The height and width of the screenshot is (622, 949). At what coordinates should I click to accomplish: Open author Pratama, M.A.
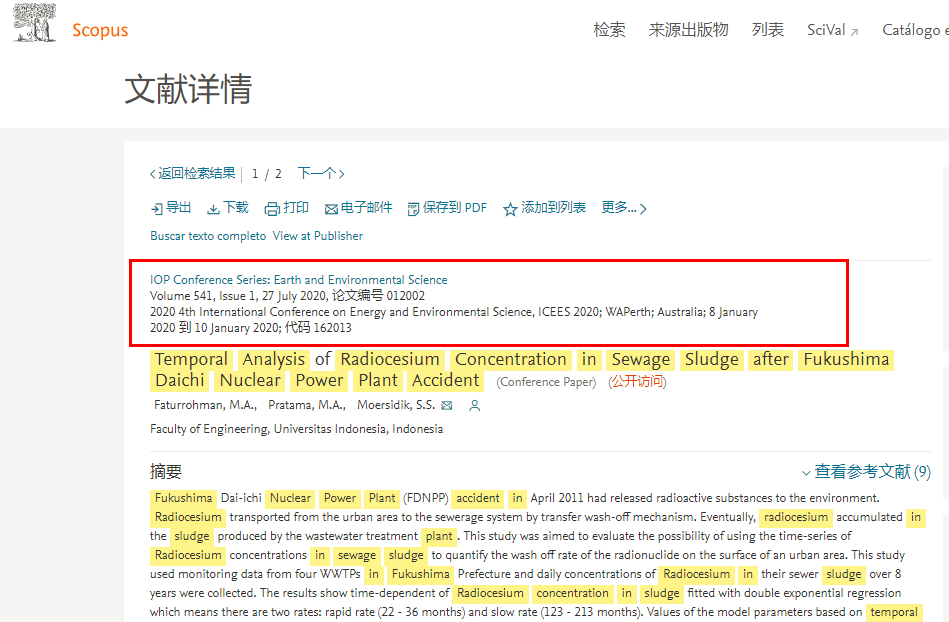coord(306,405)
